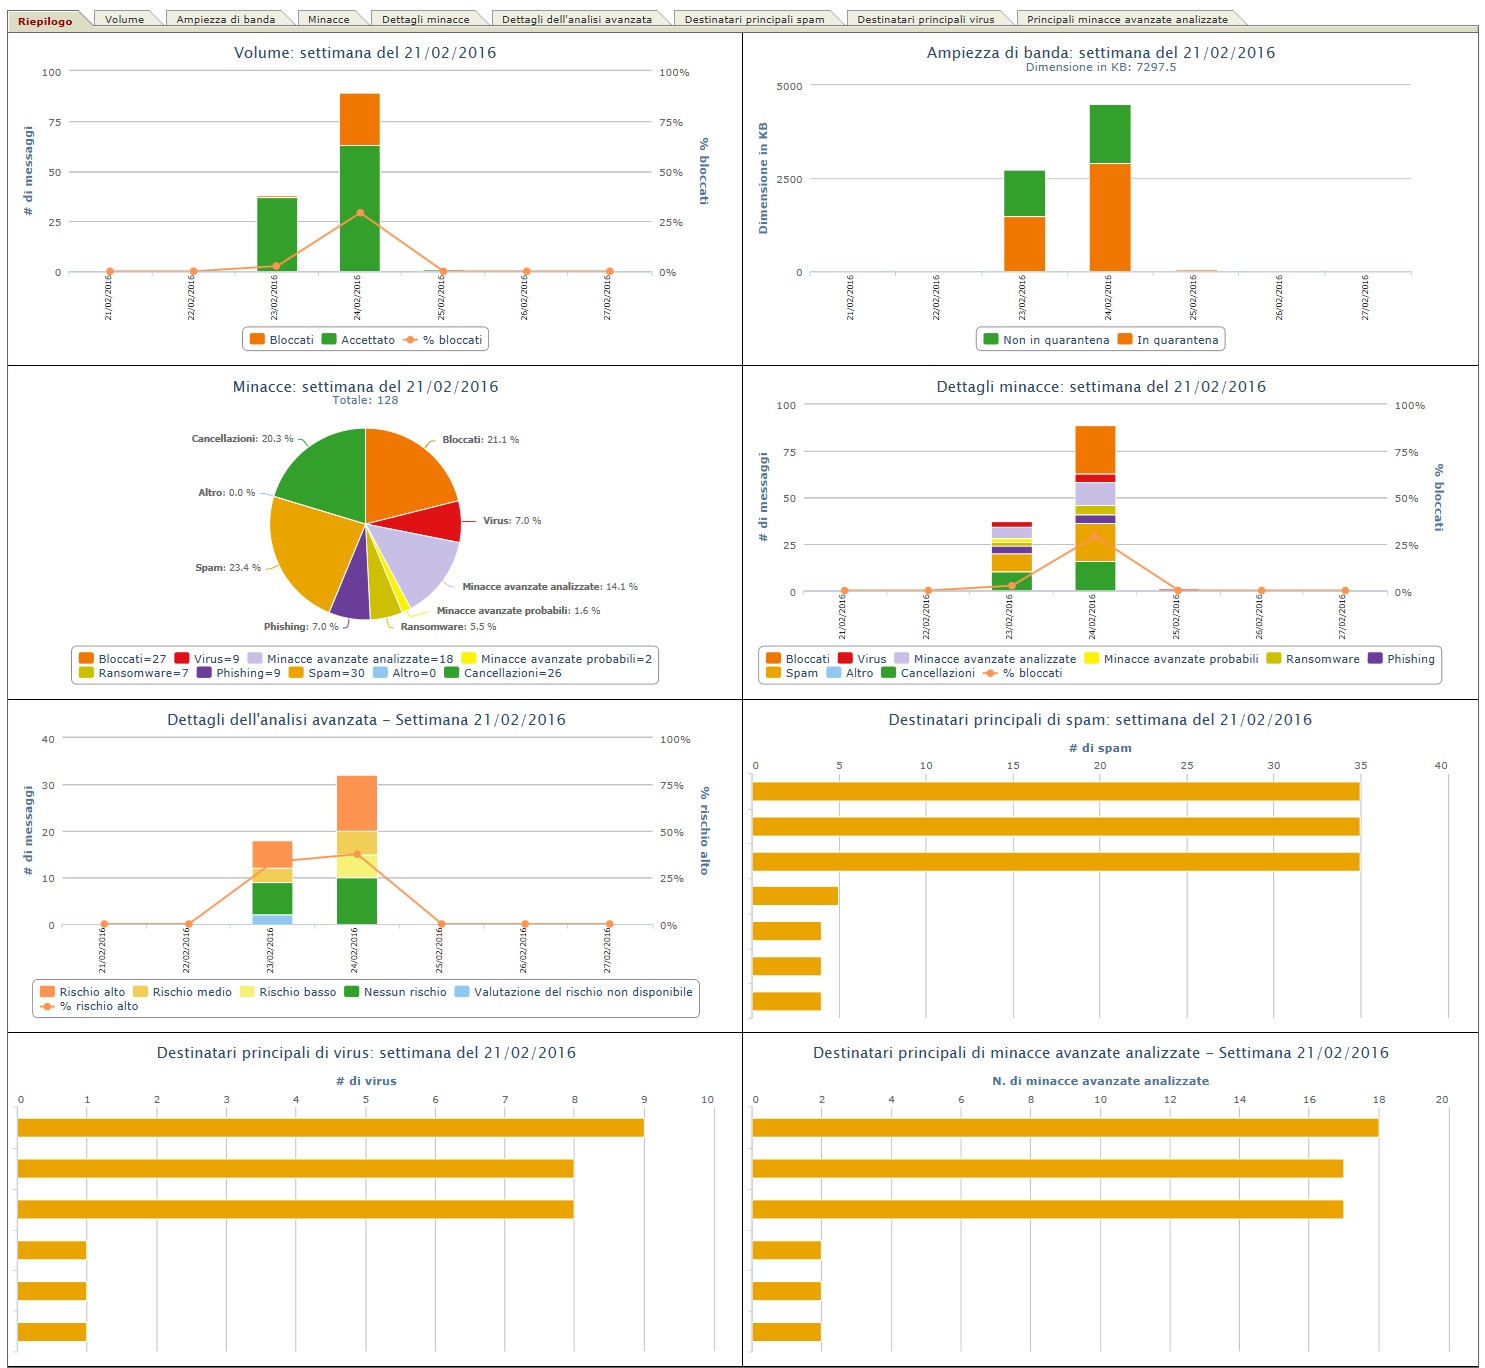This screenshot has height=1368, width=1485.
Task: Click Rischio alto legend icon
Action: (47, 992)
